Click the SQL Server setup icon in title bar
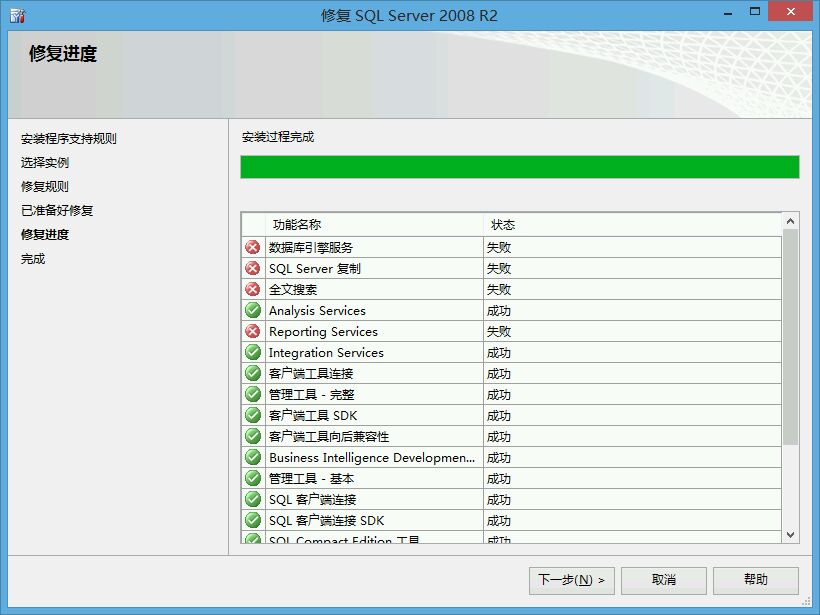Screen dimensions: 820x615 (17, 16)
